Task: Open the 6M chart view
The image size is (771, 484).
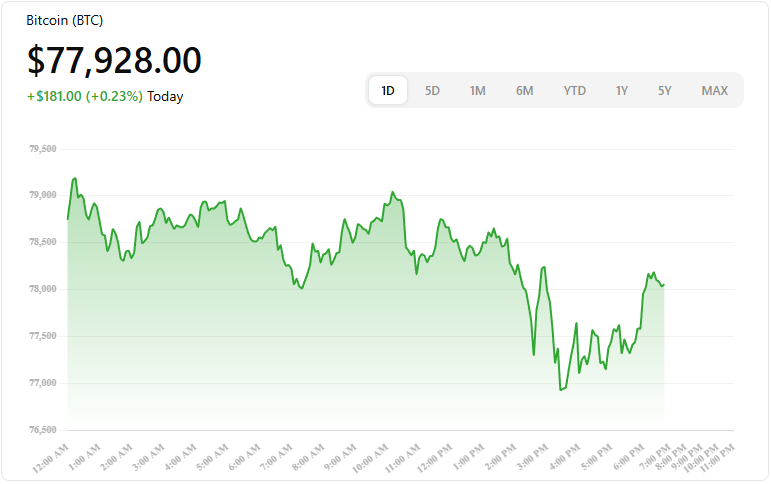Action: pos(525,91)
